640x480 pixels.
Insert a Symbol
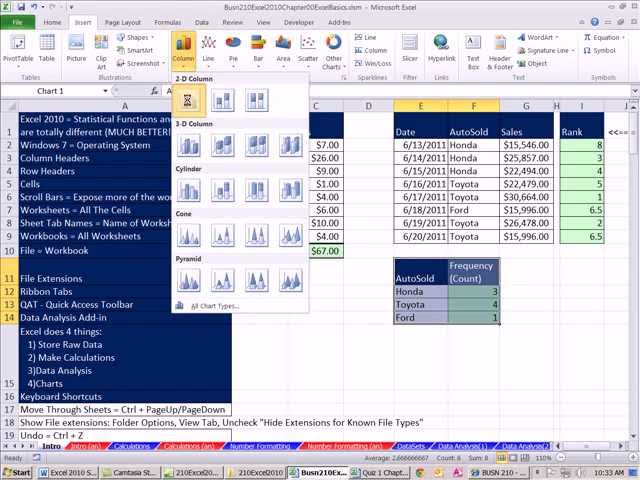[599, 51]
